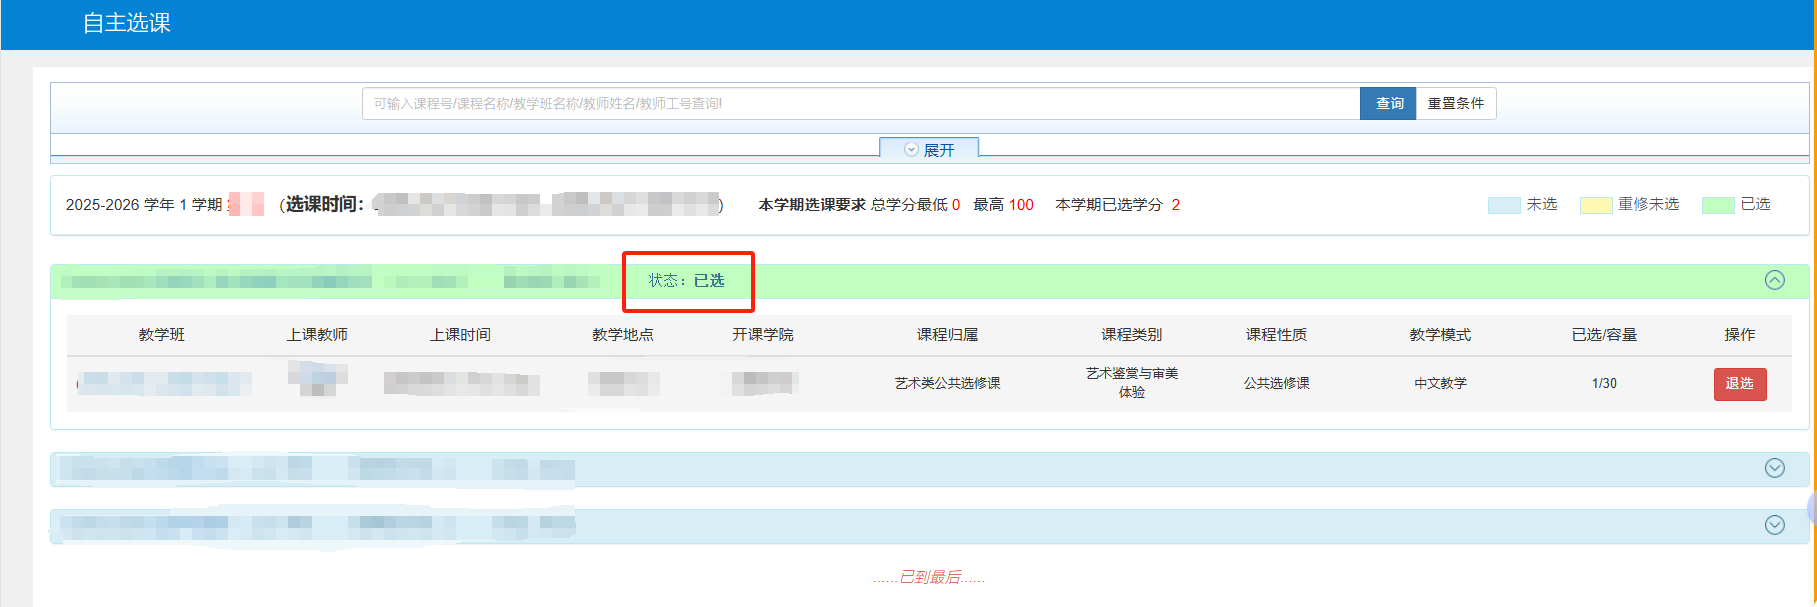Click the 自主选课 page title

[x=126, y=23]
